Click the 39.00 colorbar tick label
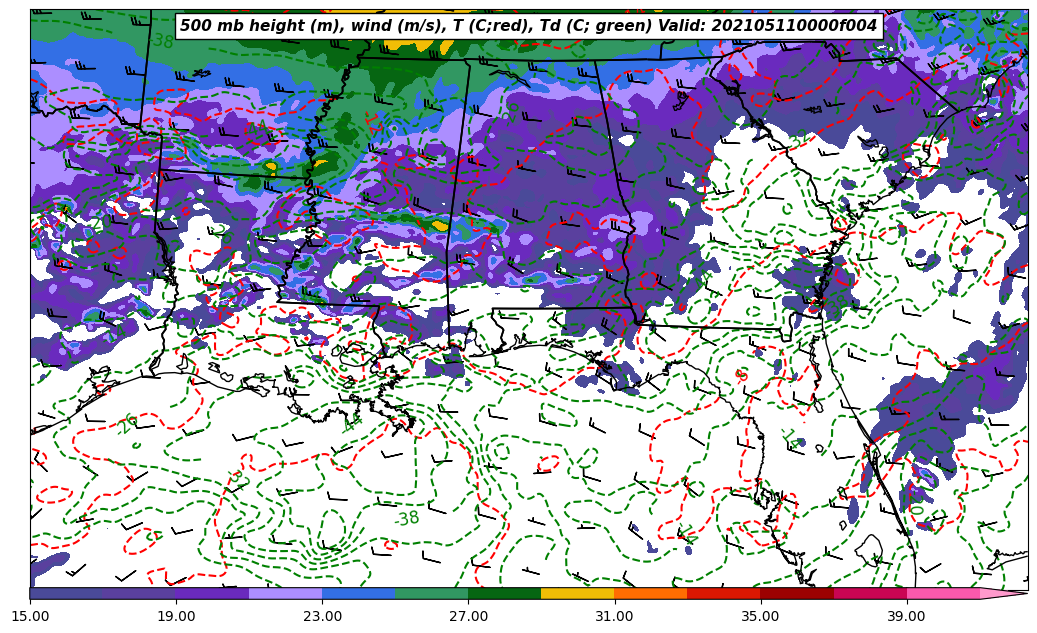Image resolution: width=1037 pixels, height=633 pixels. pyautogui.click(x=906, y=616)
